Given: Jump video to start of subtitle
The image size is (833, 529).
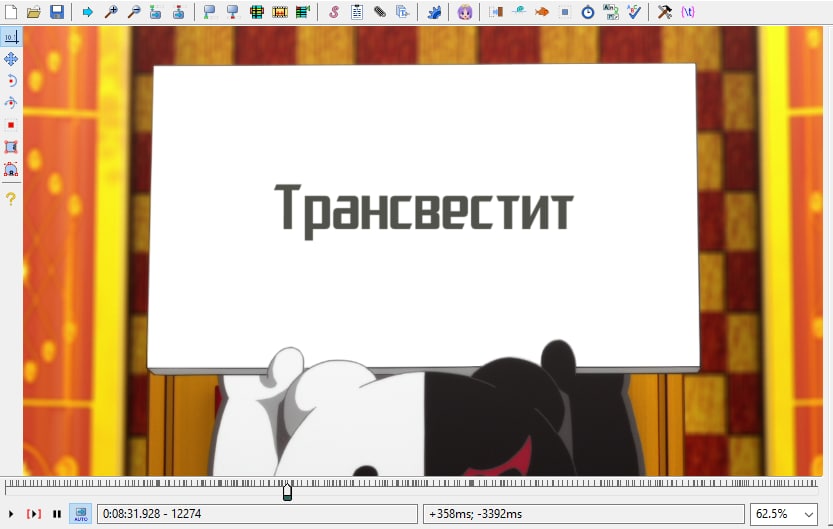Looking at the screenshot, I should click(156, 12).
